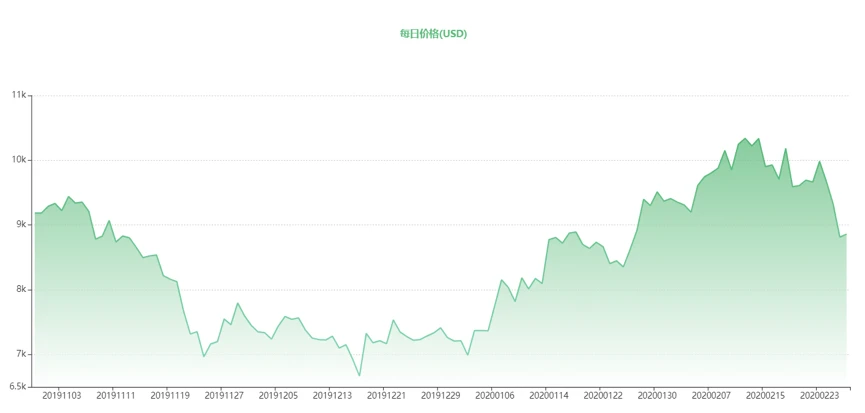The width and height of the screenshot is (865, 413).
Task: Choose the 20200215 date tick
Action: (x=764, y=396)
